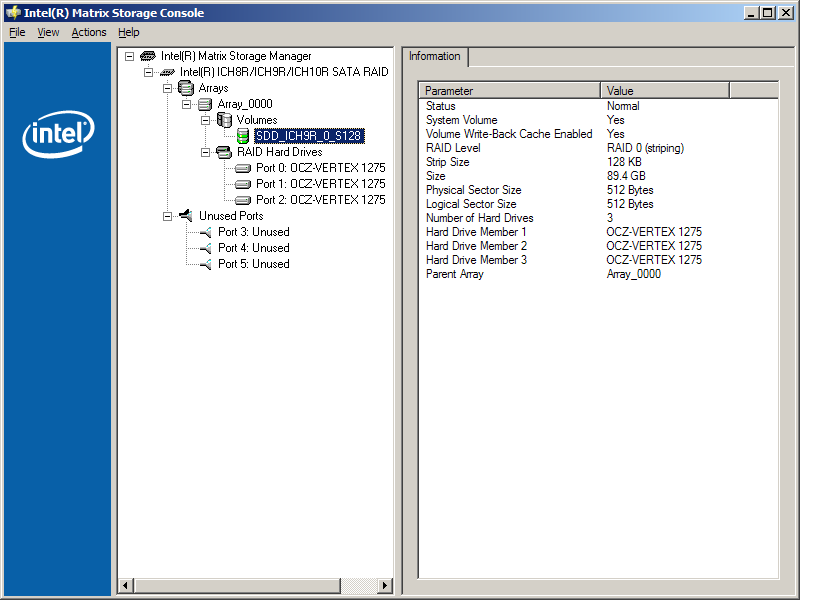This screenshot has width=840, height=600.
Task: Open the View menu
Action: [x=48, y=32]
